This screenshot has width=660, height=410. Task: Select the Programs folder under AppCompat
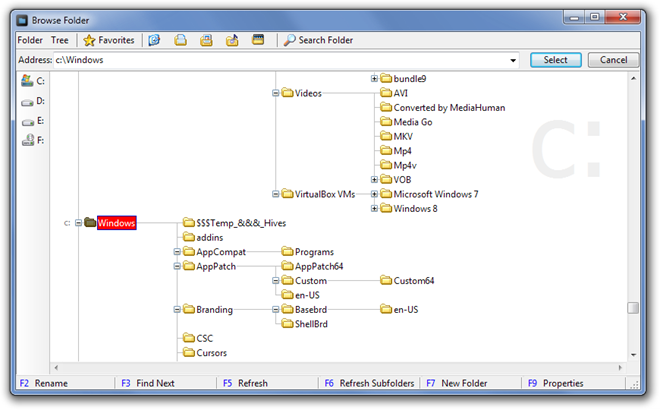[x=308, y=252]
